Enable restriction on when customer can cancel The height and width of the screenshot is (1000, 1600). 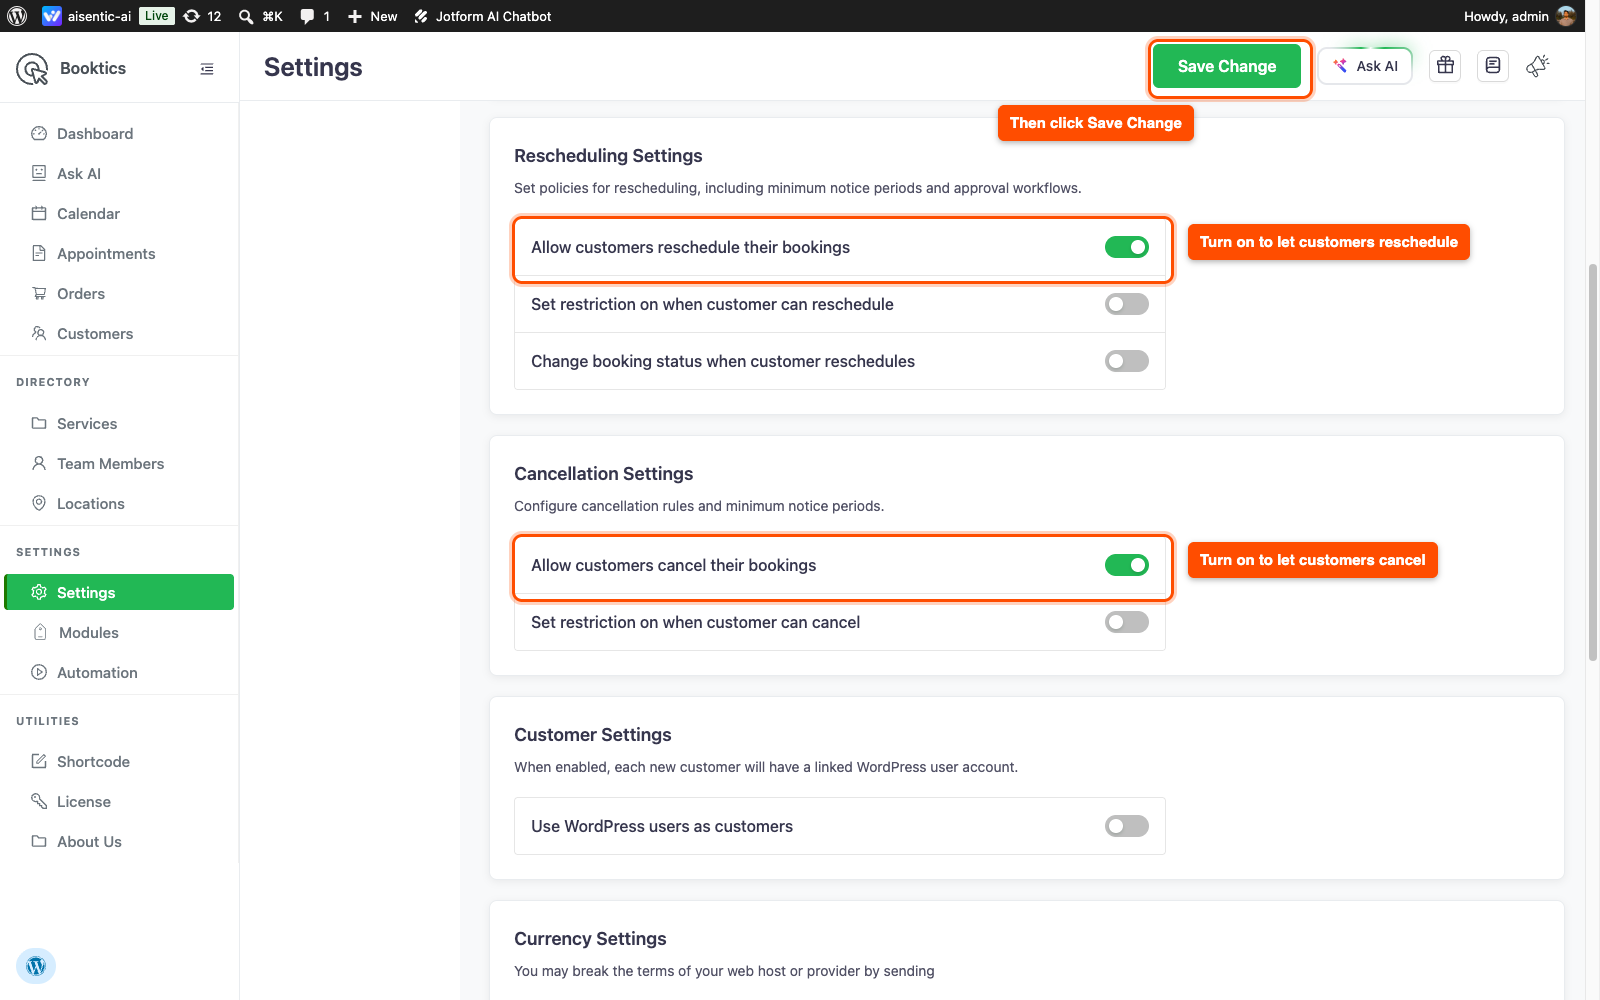(x=1127, y=622)
